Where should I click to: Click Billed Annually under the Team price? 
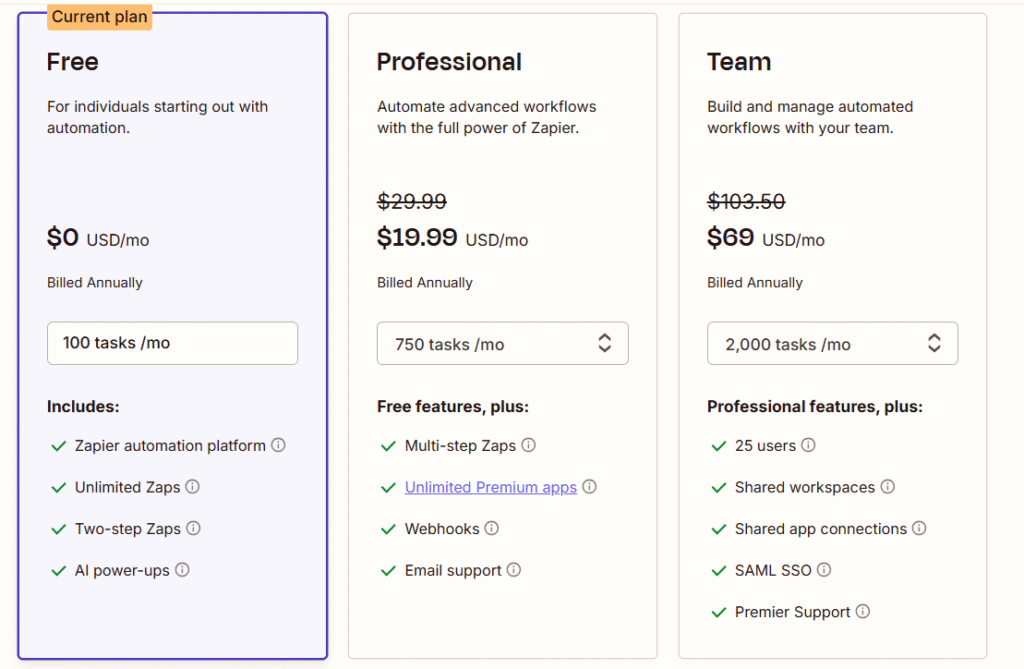755,282
